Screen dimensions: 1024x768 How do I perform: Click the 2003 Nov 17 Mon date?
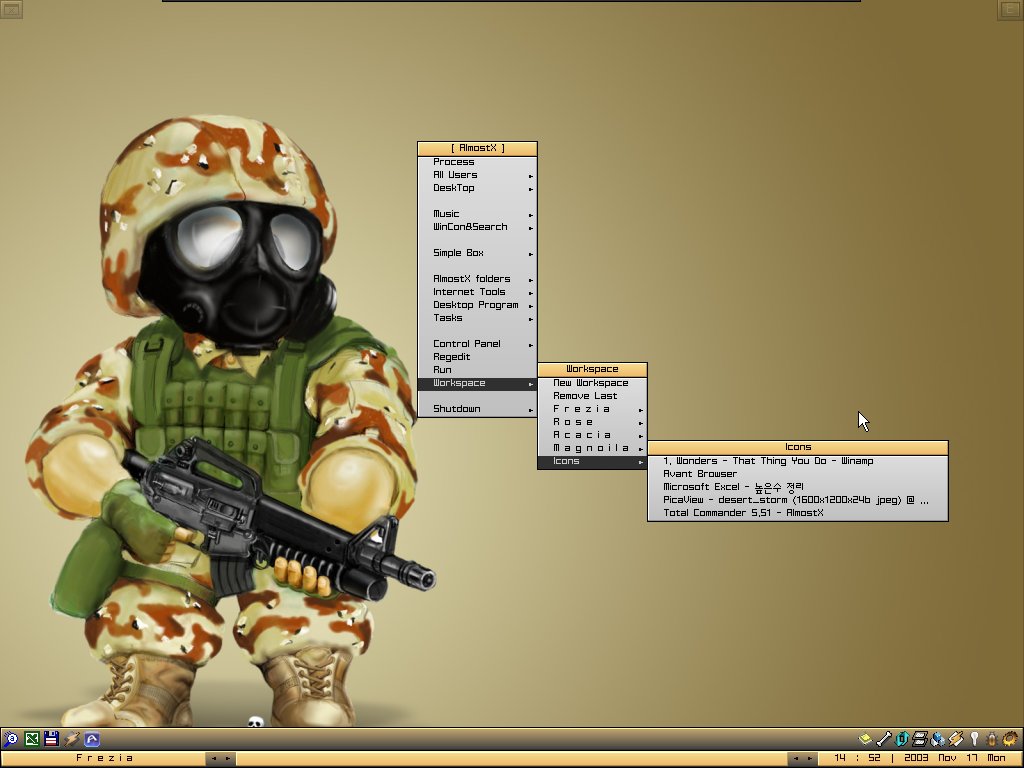955,758
